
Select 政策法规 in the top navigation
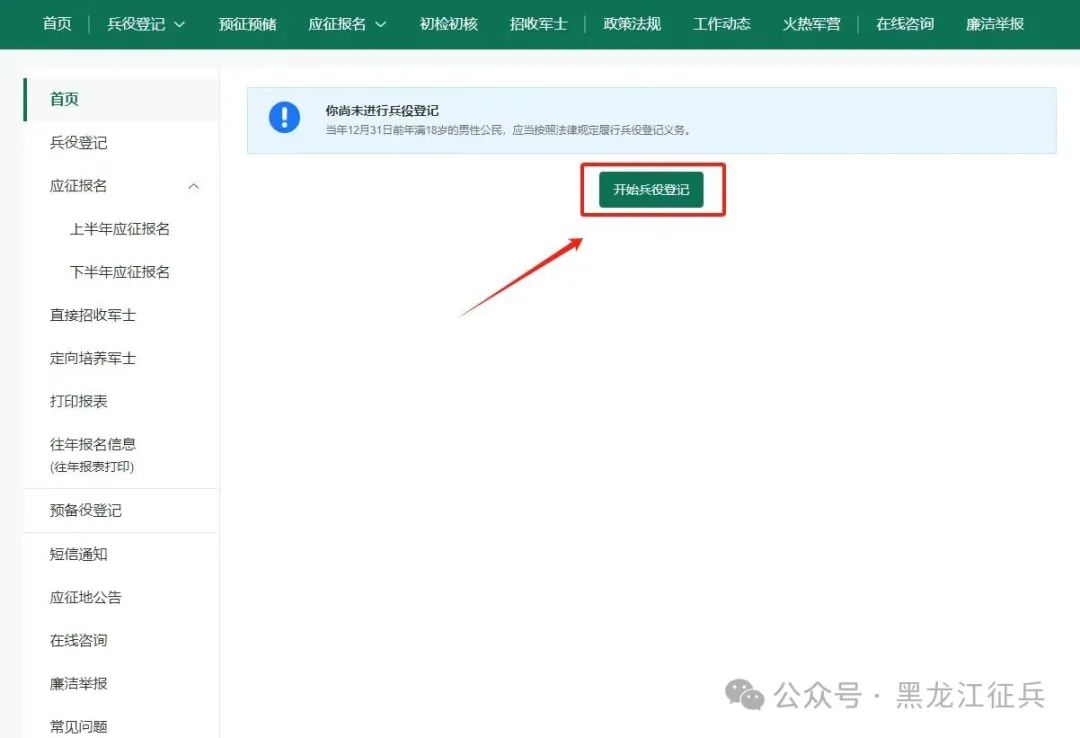coord(631,23)
